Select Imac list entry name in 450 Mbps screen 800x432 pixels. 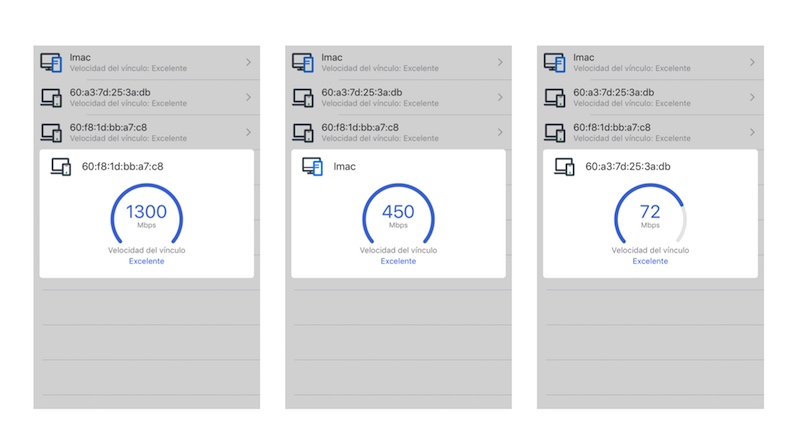point(334,58)
